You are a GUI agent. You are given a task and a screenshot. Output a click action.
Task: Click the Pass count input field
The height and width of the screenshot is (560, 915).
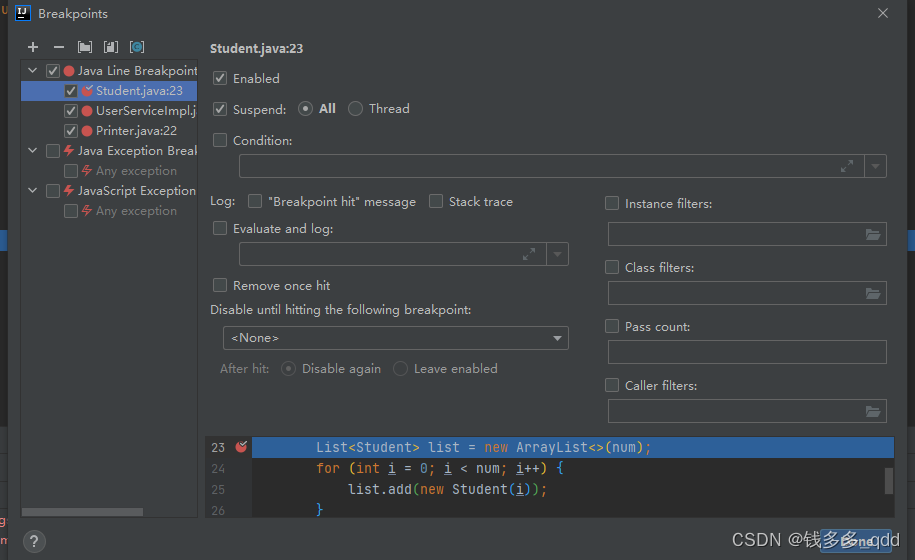tap(747, 352)
